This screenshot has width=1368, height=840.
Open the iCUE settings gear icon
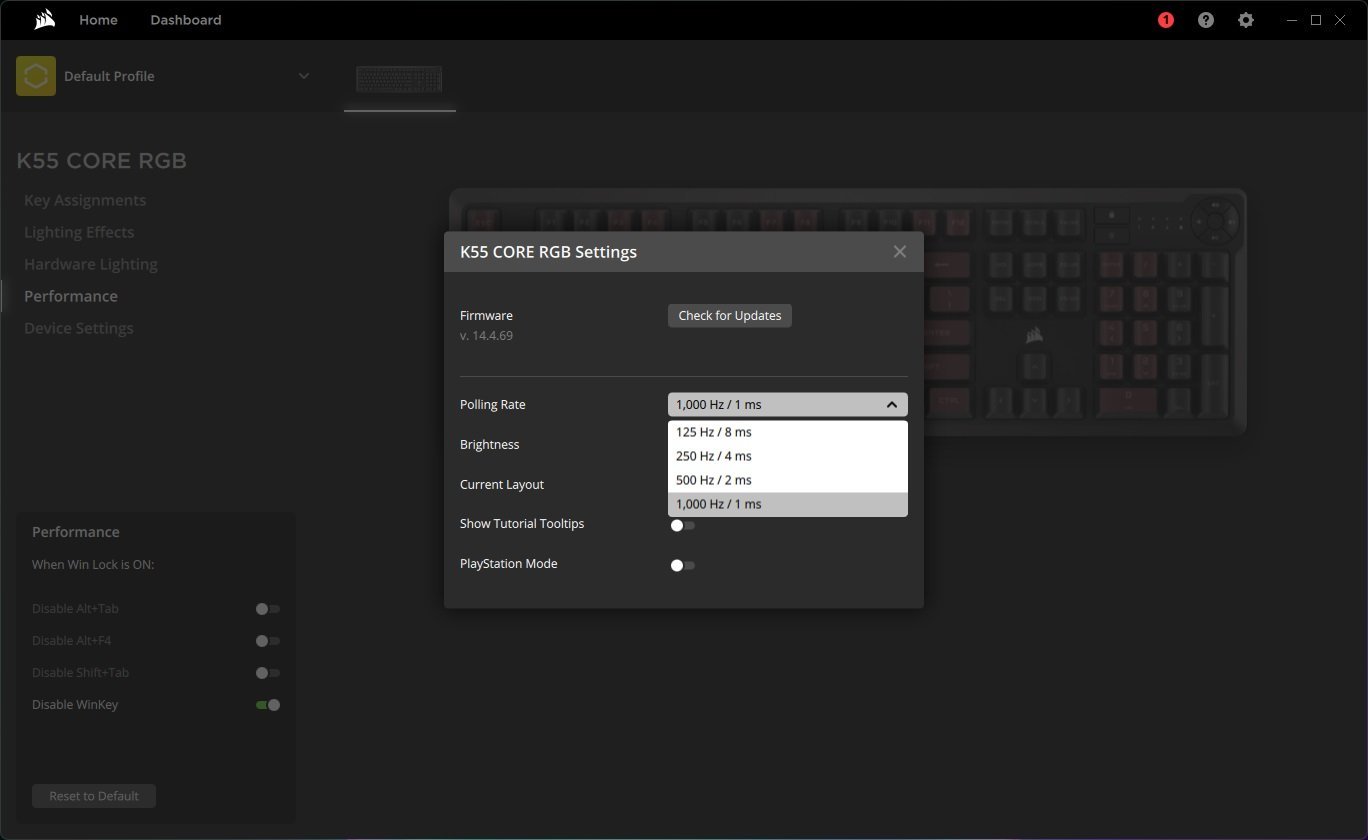click(1246, 20)
